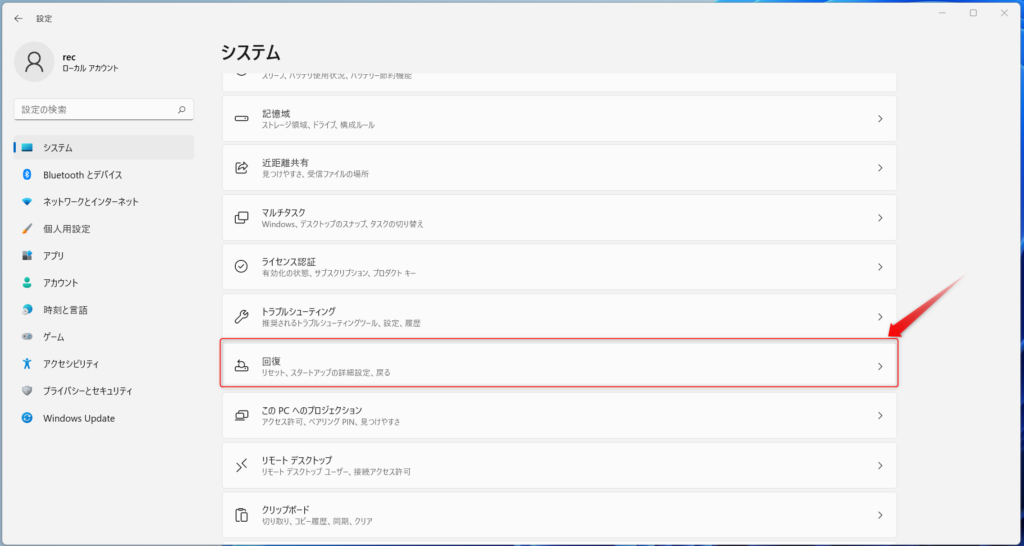1024x546 pixels.
Task: Click the 見つけやすさ、受信ファイルの場所 description
Action: coord(315,174)
